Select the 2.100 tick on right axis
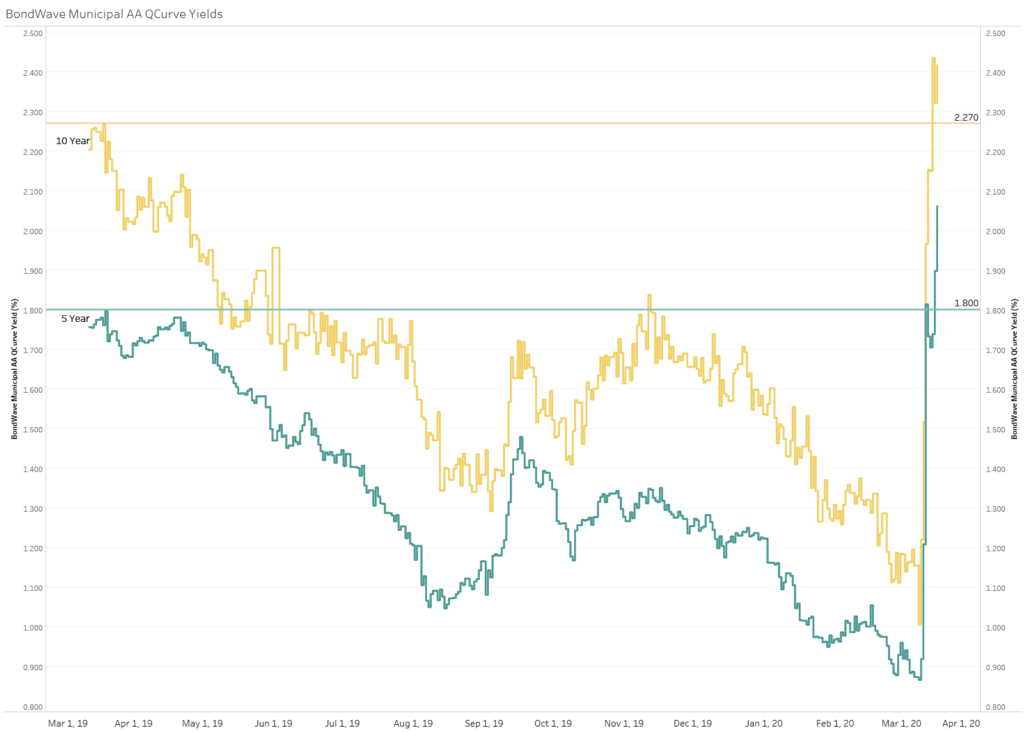Image resolution: width=1024 pixels, height=732 pixels. (995, 192)
